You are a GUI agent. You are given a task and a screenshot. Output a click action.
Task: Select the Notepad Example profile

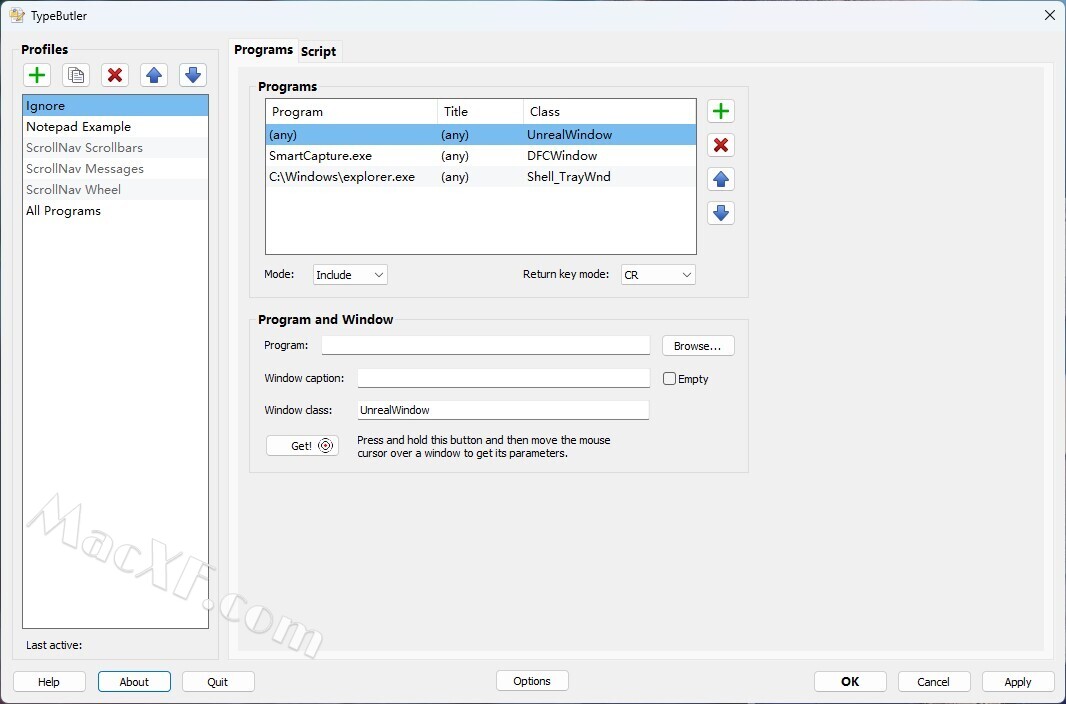coord(116,126)
